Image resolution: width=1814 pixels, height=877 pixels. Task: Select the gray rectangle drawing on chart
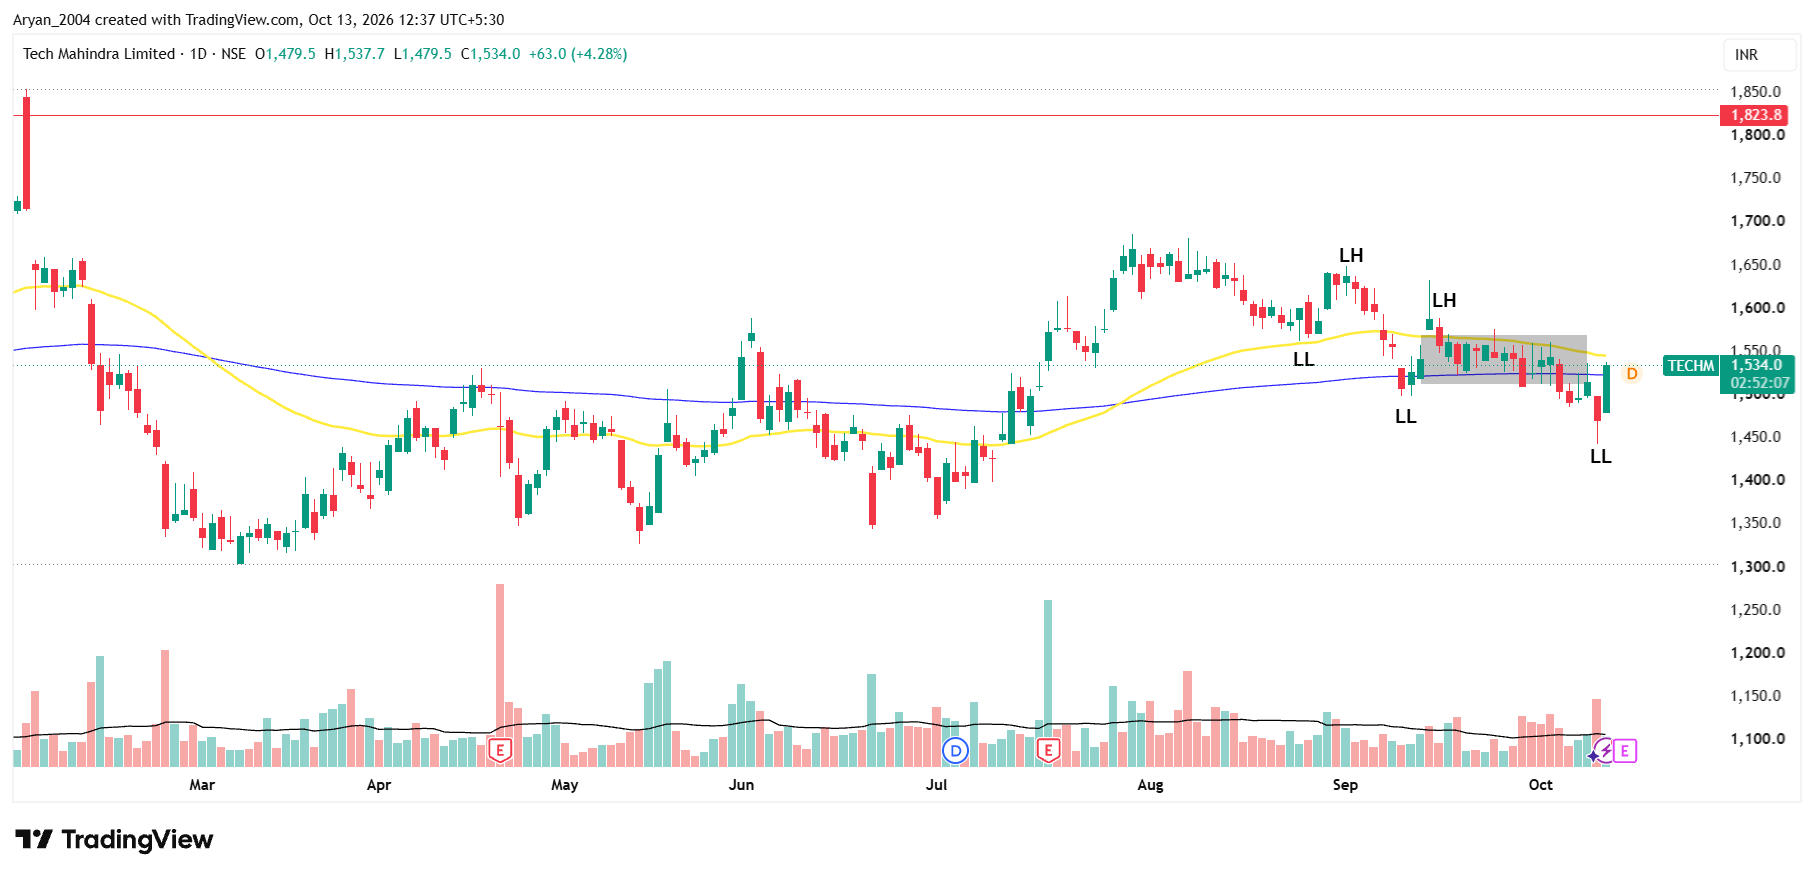click(1504, 359)
